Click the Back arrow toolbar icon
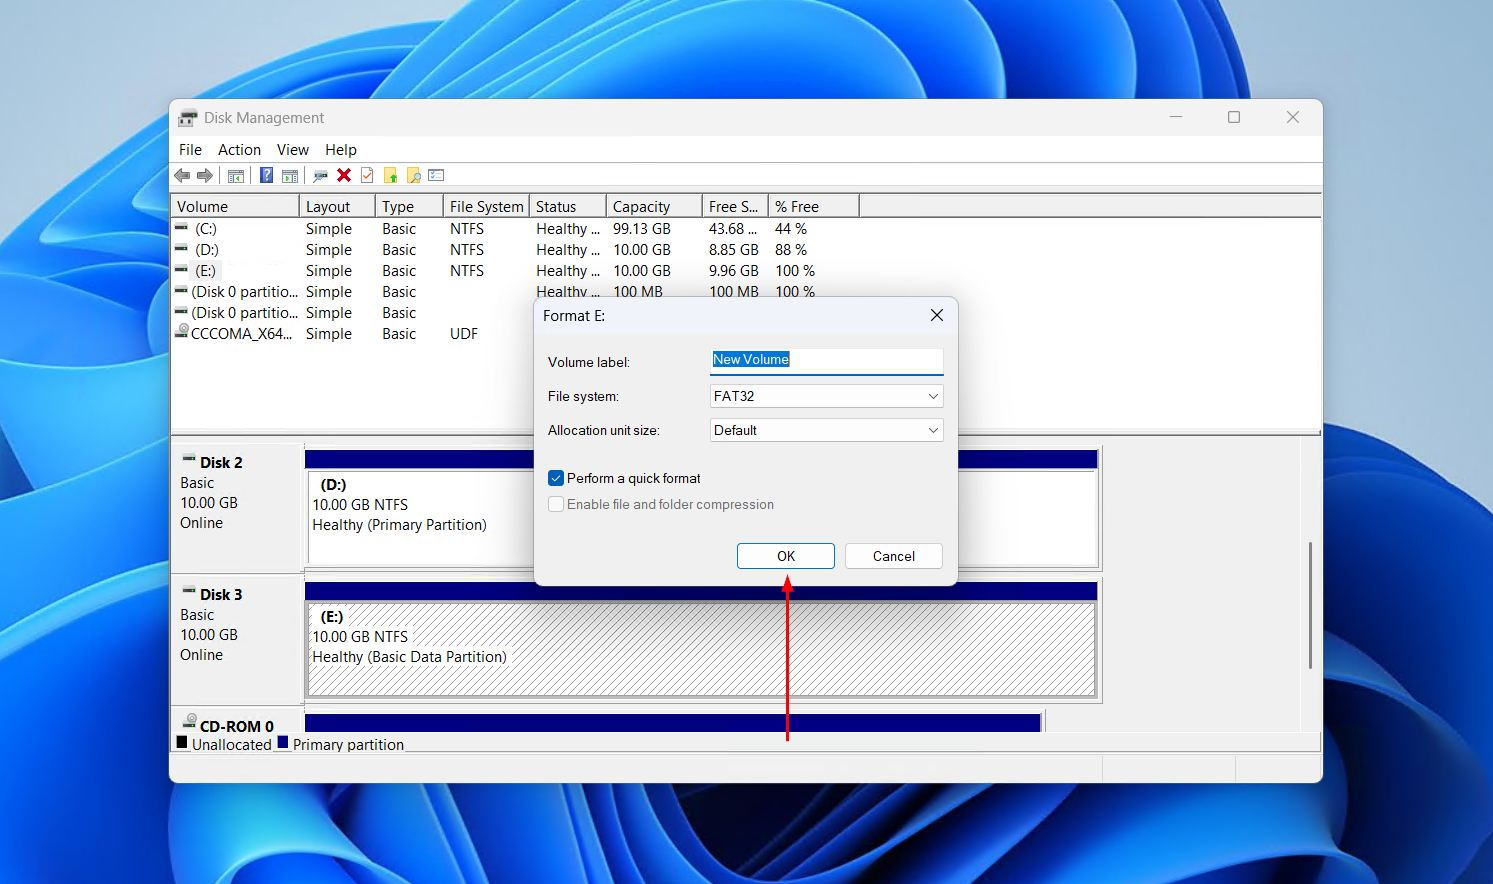Image resolution: width=1493 pixels, height=884 pixels. click(x=182, y=176)
